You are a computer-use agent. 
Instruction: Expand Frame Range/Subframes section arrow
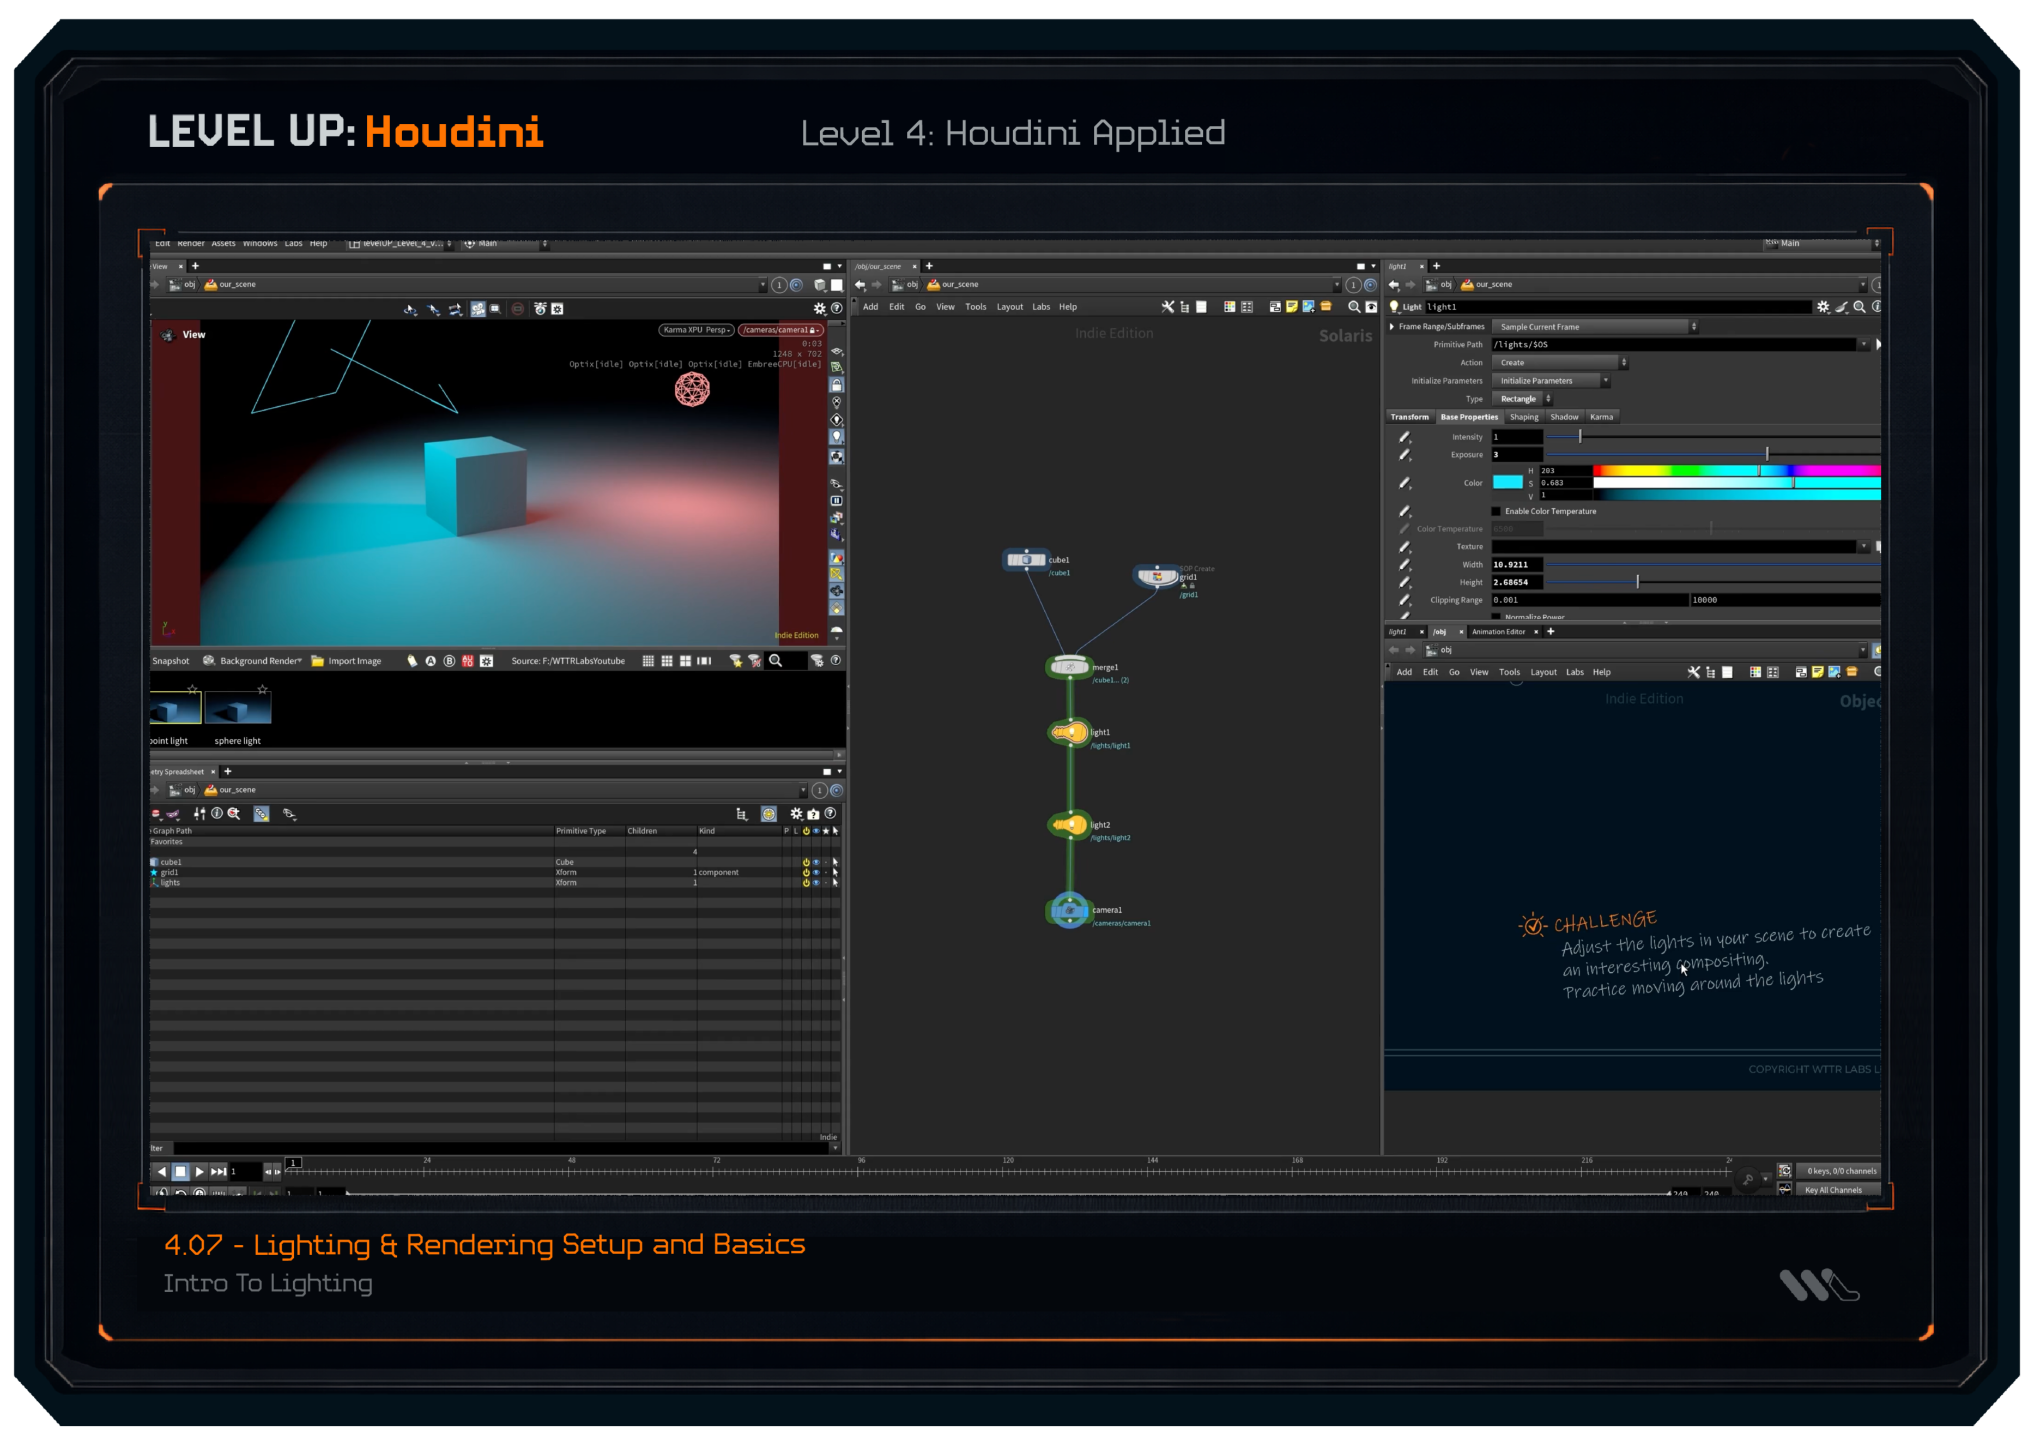[1392, 327]
